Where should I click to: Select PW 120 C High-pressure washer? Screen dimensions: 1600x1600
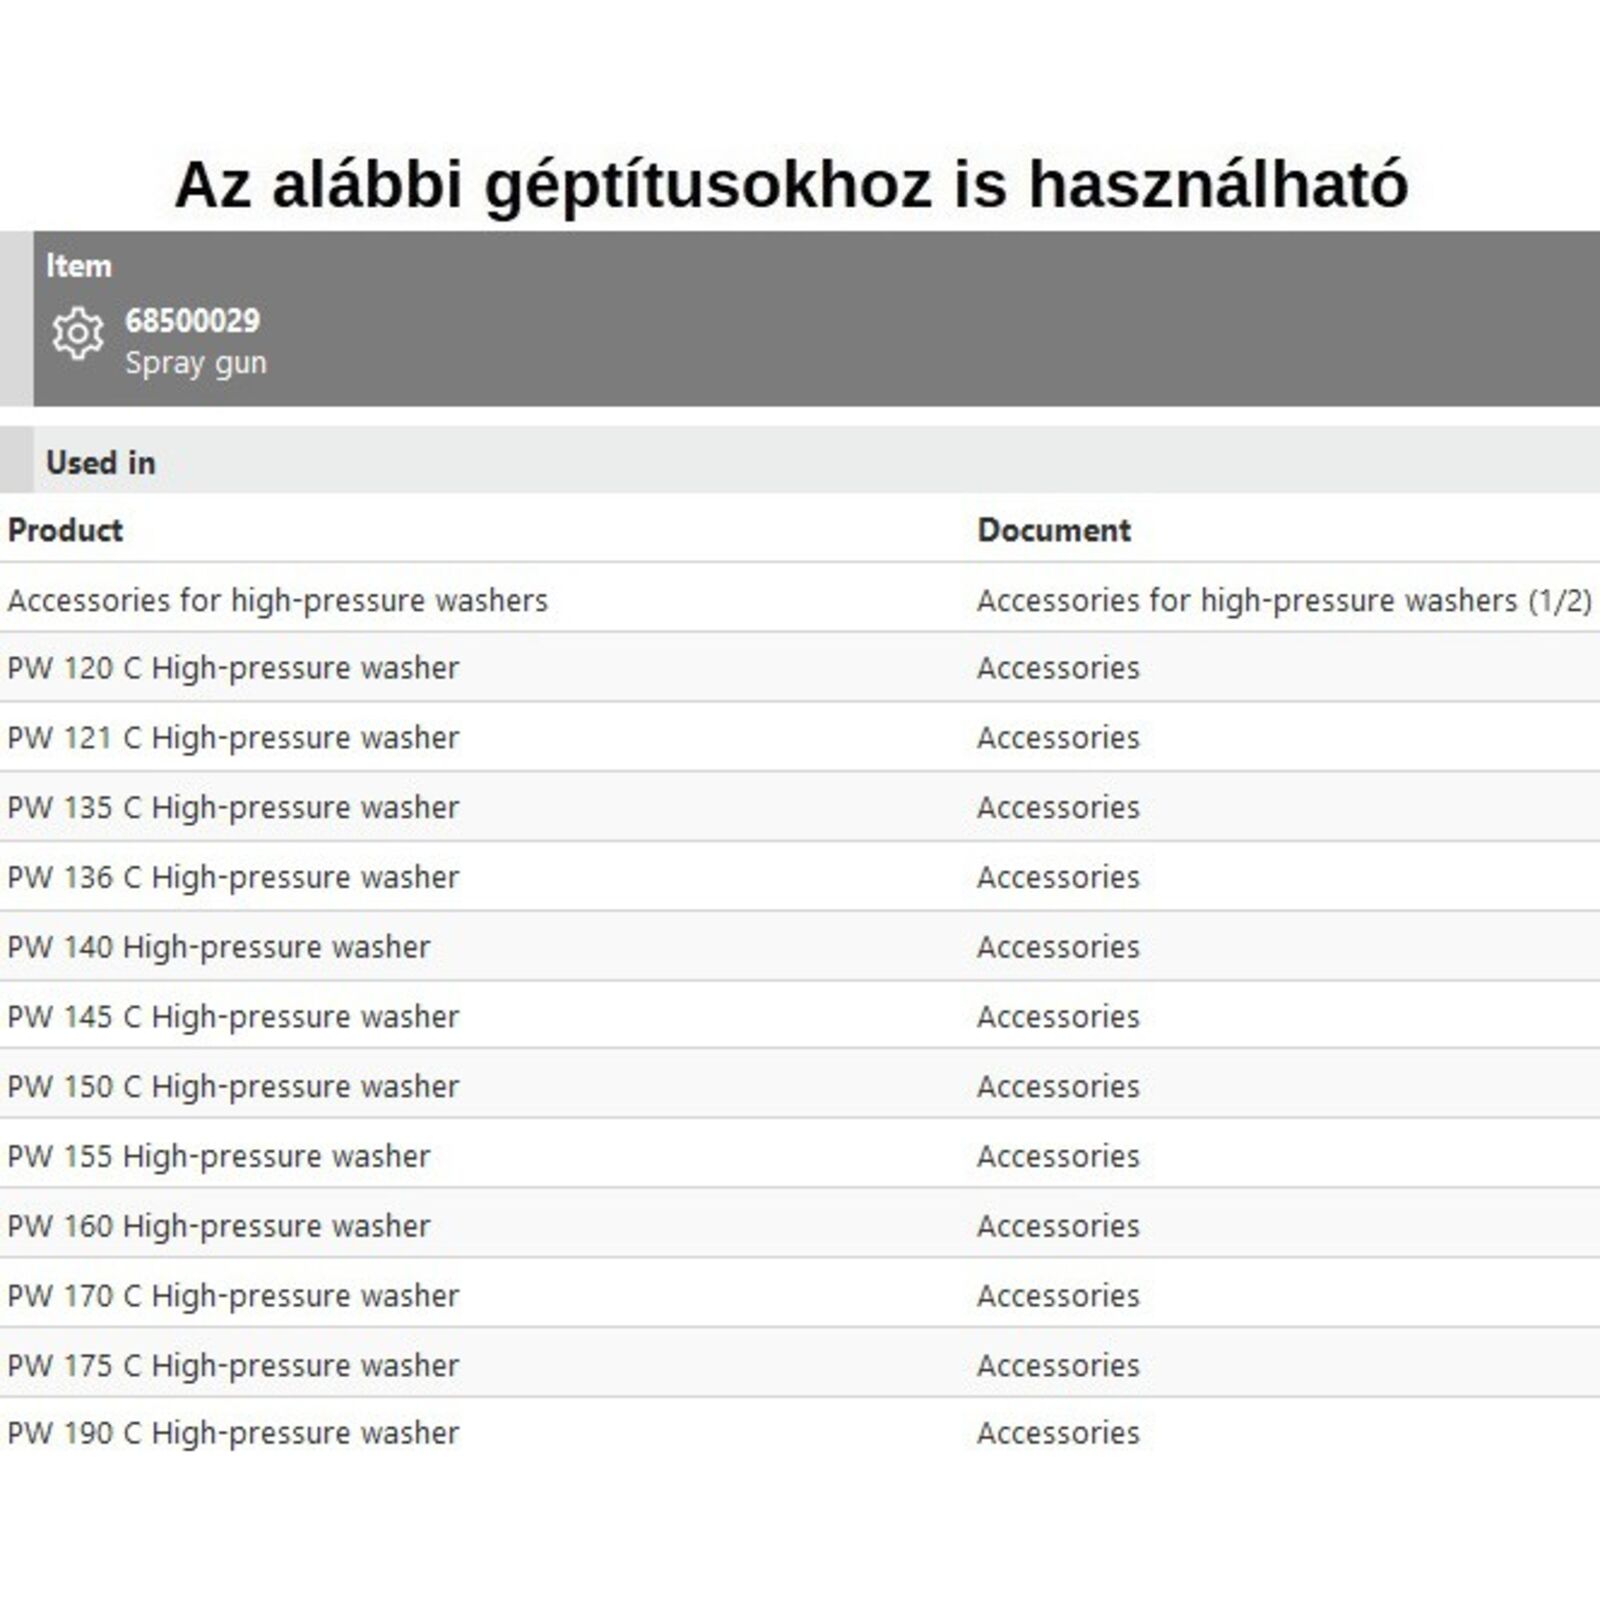click(x=233, y=668)
